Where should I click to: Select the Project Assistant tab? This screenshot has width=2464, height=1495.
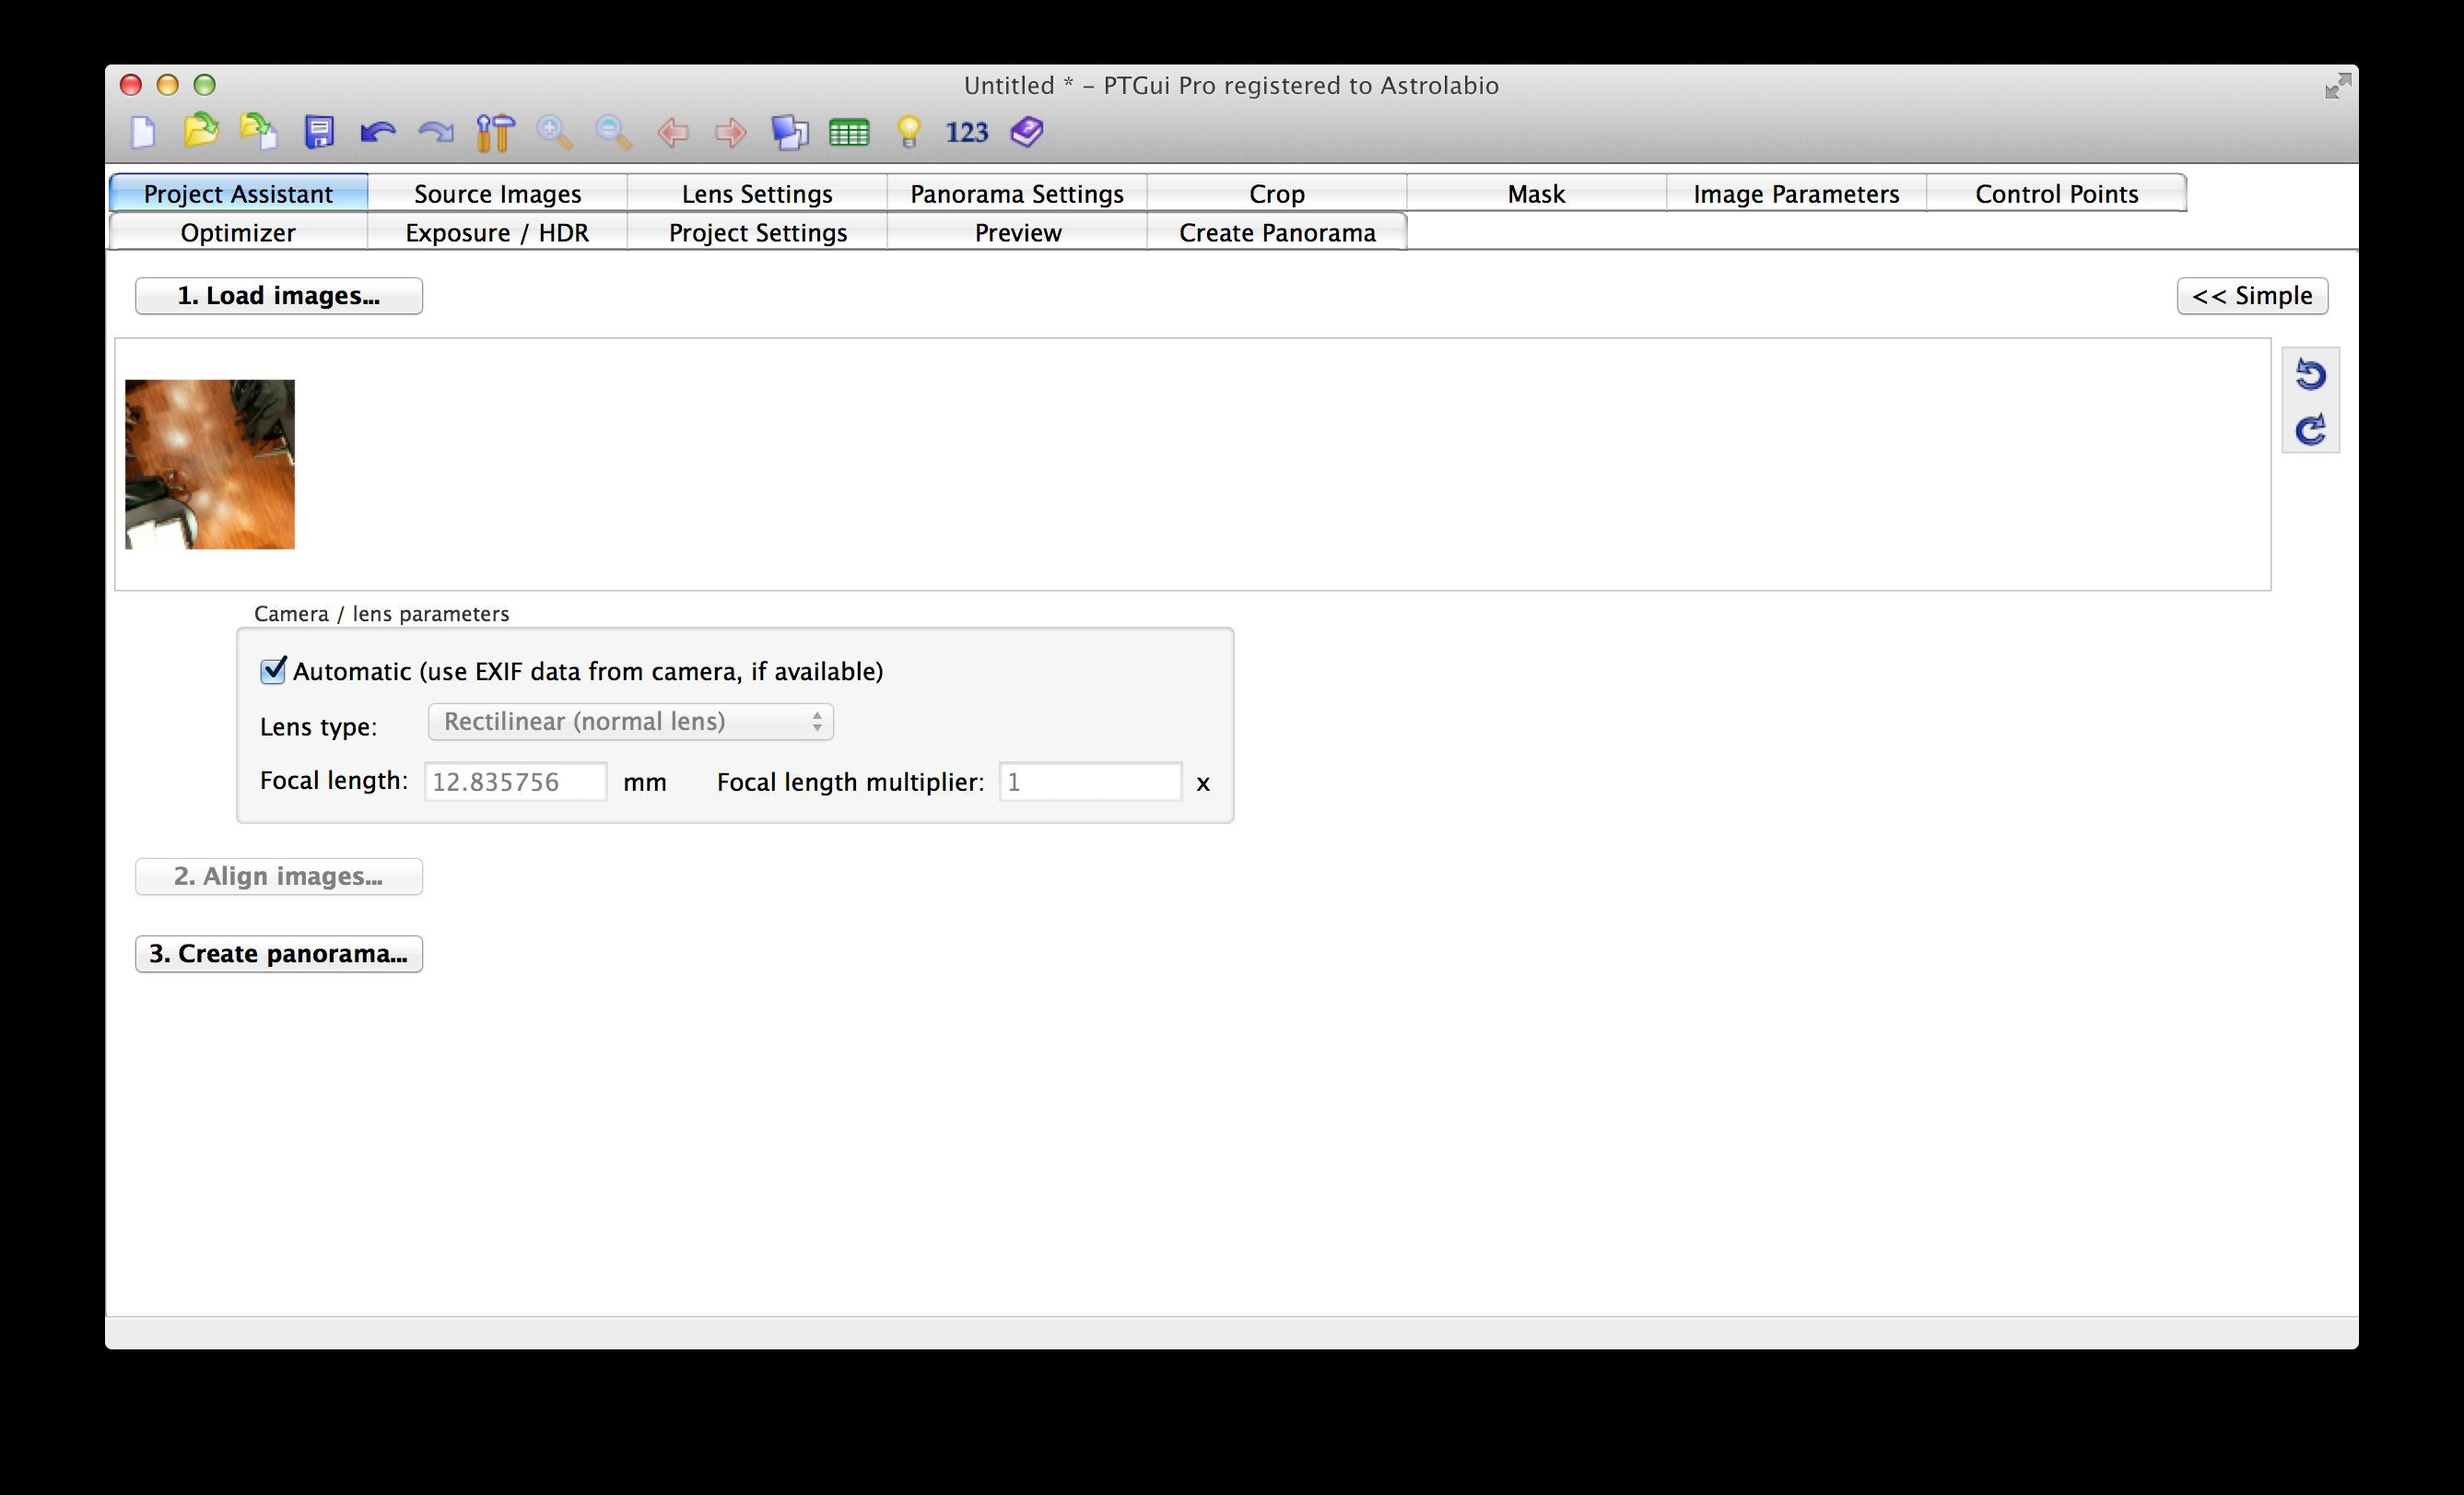pos(238,193)
